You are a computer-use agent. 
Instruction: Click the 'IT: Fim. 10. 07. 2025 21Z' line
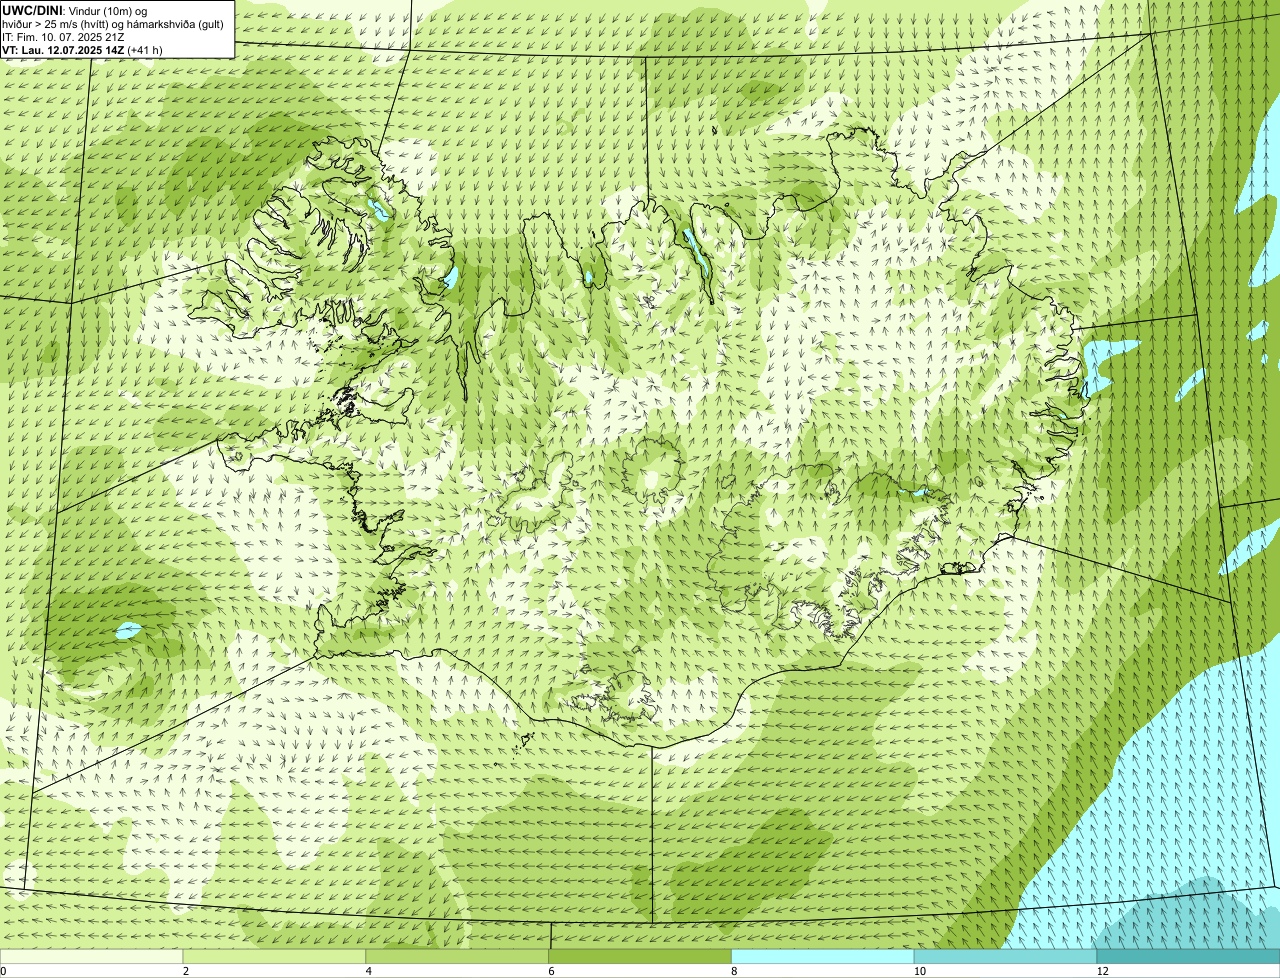[64, 36]
